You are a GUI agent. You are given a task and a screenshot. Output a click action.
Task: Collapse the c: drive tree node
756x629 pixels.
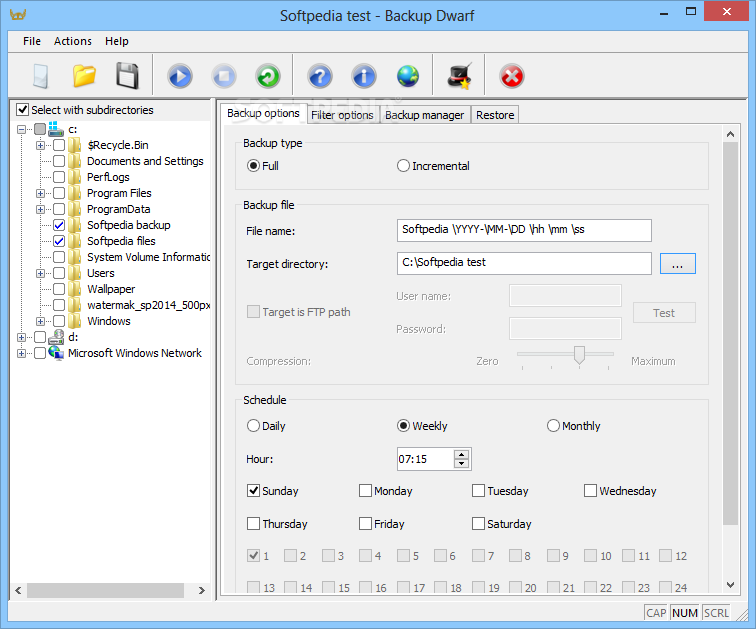pyautogui.click(x=21, y=129)
